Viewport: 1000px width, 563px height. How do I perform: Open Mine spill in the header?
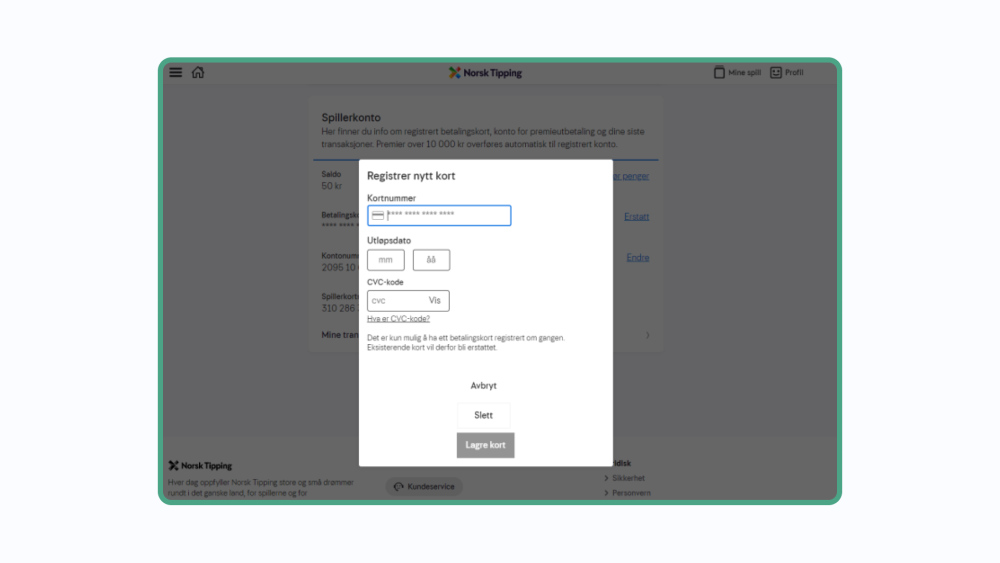(x=737, y=73)
